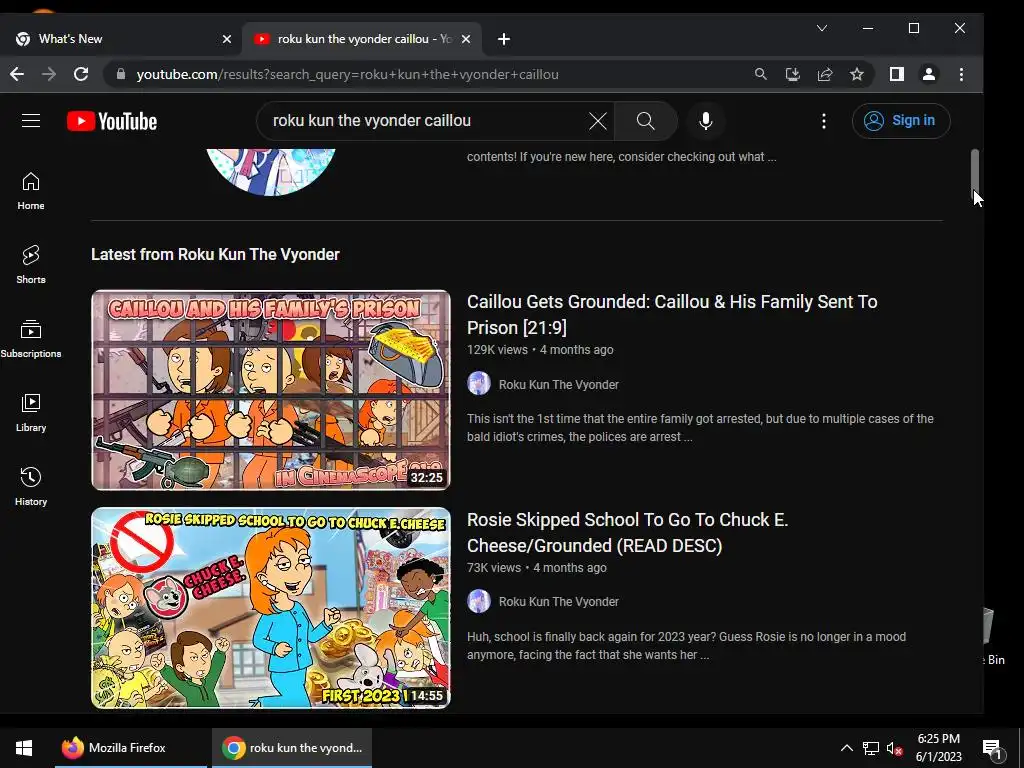
Task: Start voice search with the microphone icon
Action: pos(705,121)
